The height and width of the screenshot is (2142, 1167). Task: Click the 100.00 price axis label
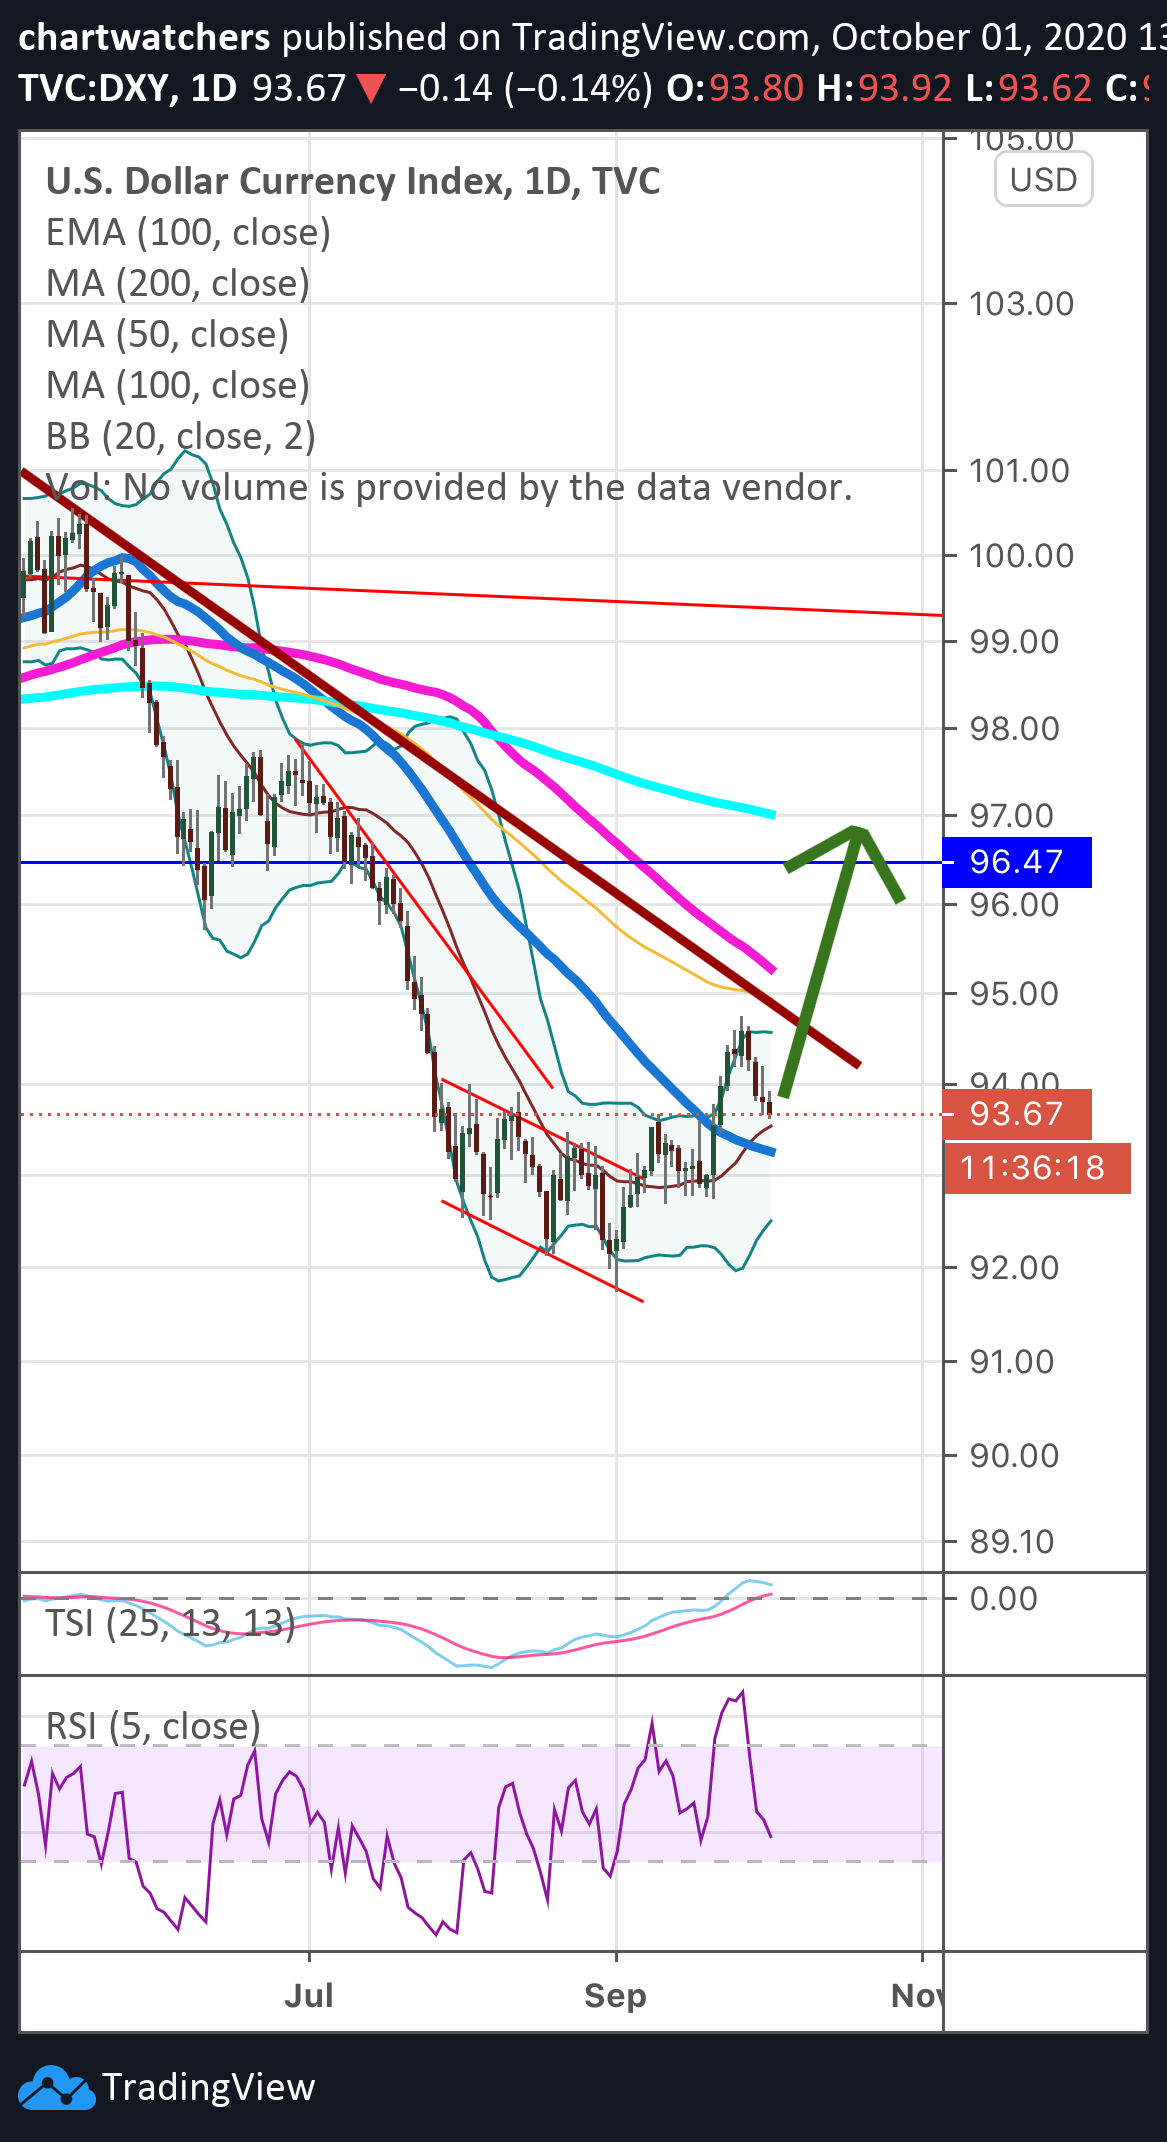(x=1021, y=555)
